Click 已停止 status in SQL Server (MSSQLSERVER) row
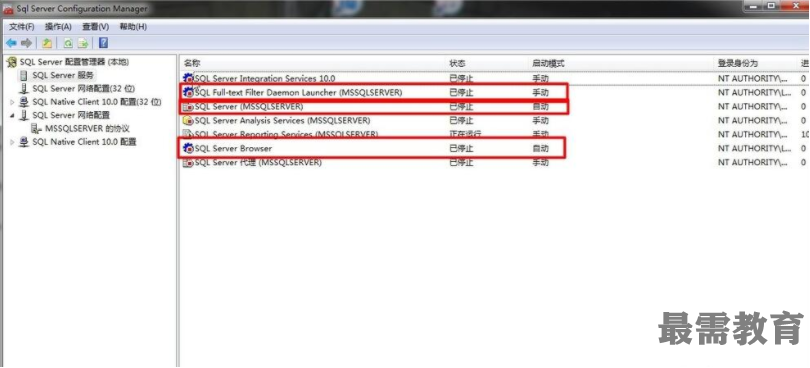Image resolution: width=810 pixels, height=368 pixels. pos(461,106)
